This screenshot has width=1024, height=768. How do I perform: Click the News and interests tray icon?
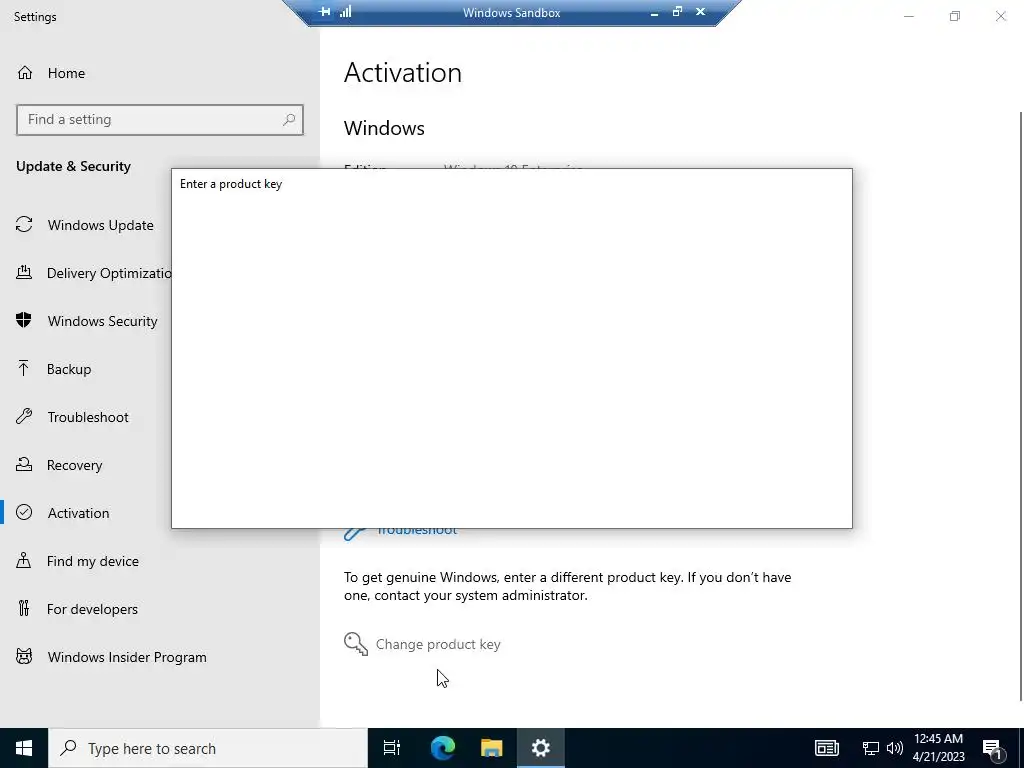[827, 748]
